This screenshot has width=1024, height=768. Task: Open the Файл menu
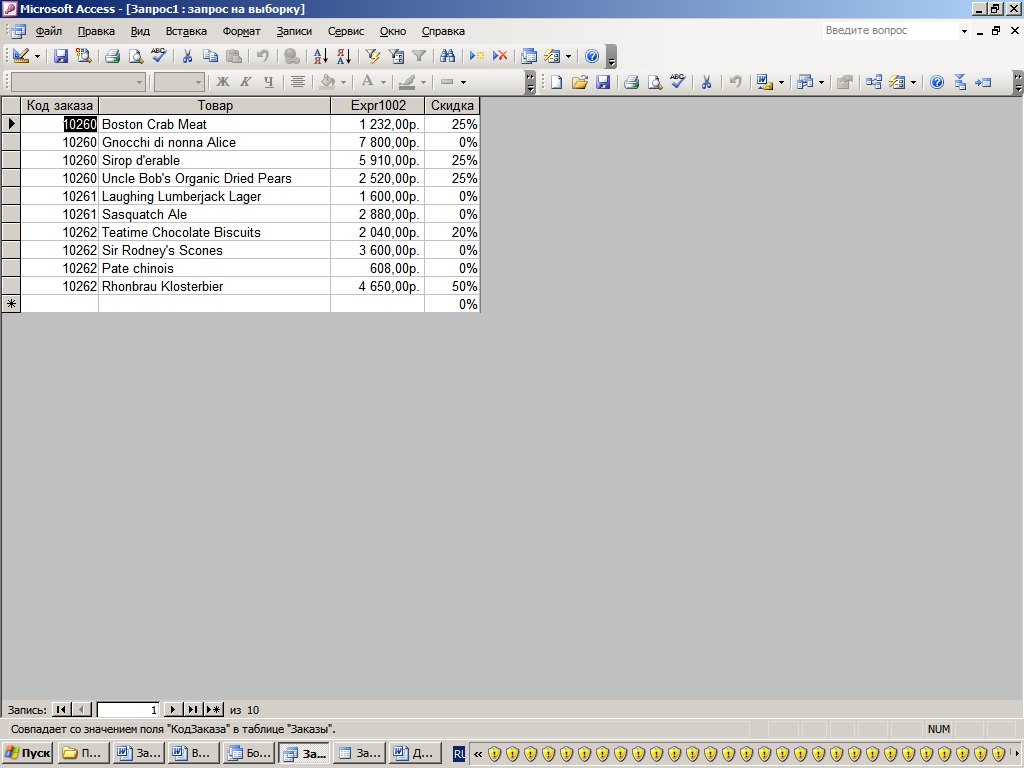[x=48, y=31]
